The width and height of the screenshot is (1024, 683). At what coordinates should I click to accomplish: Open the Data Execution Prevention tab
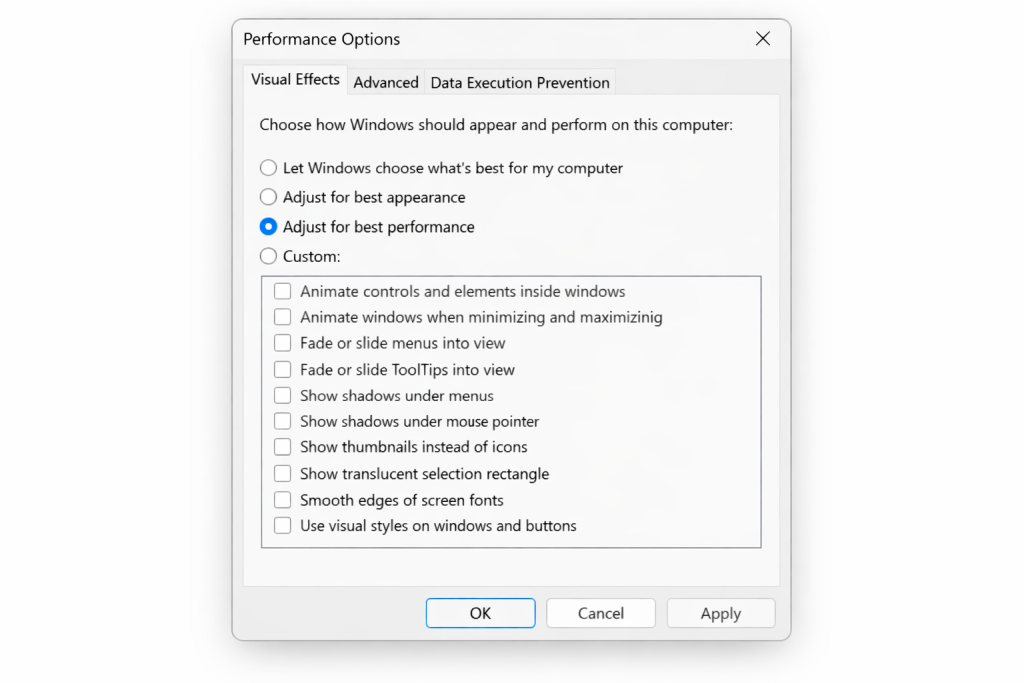(519, 82)
